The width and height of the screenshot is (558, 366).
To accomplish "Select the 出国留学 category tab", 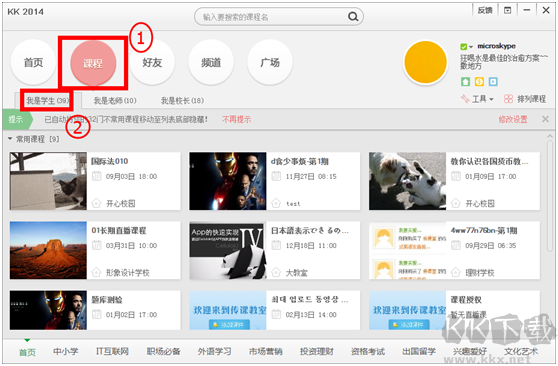I will (419, 351).
